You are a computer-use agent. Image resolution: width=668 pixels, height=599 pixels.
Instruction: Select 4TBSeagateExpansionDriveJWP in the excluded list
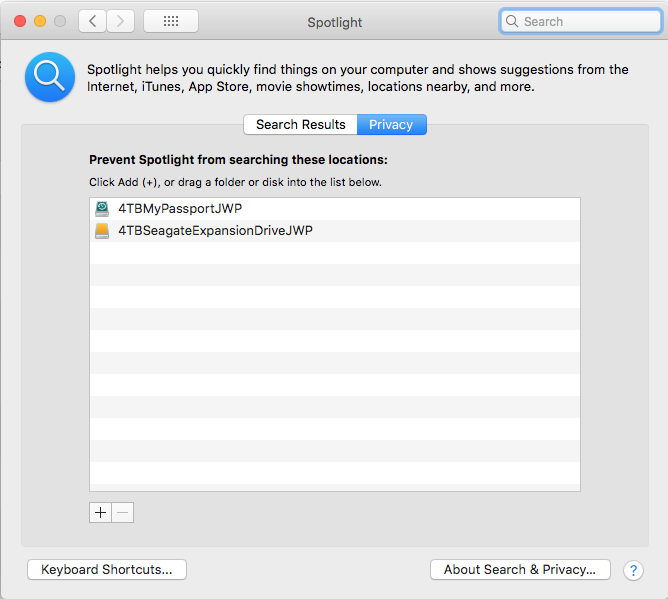[215, 231]
